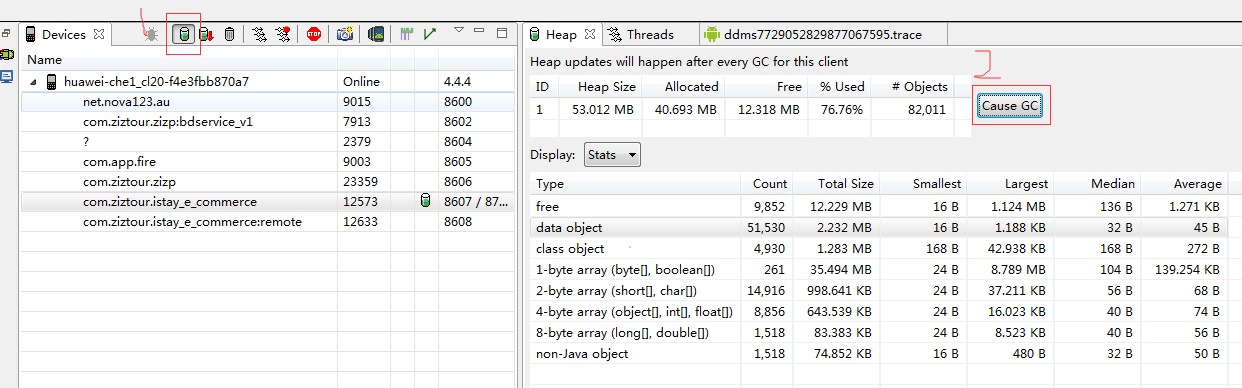The image size is (1242, 388).
Task: Click the Cause GC button
Action: coord(1010,105)
